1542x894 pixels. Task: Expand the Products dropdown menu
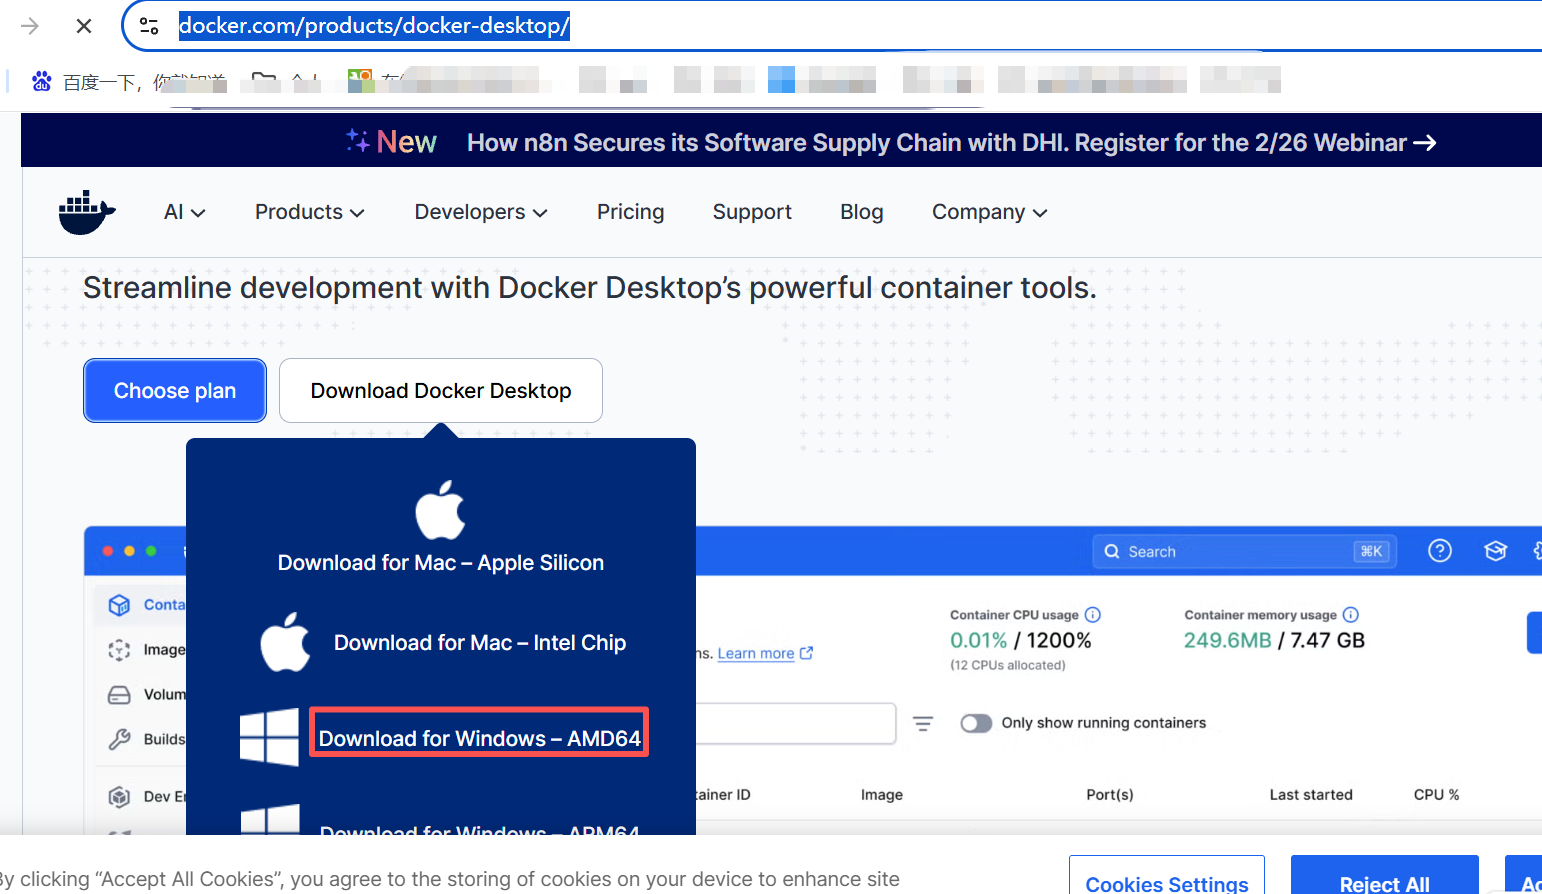pyautogui.click(x=309, y=212)
